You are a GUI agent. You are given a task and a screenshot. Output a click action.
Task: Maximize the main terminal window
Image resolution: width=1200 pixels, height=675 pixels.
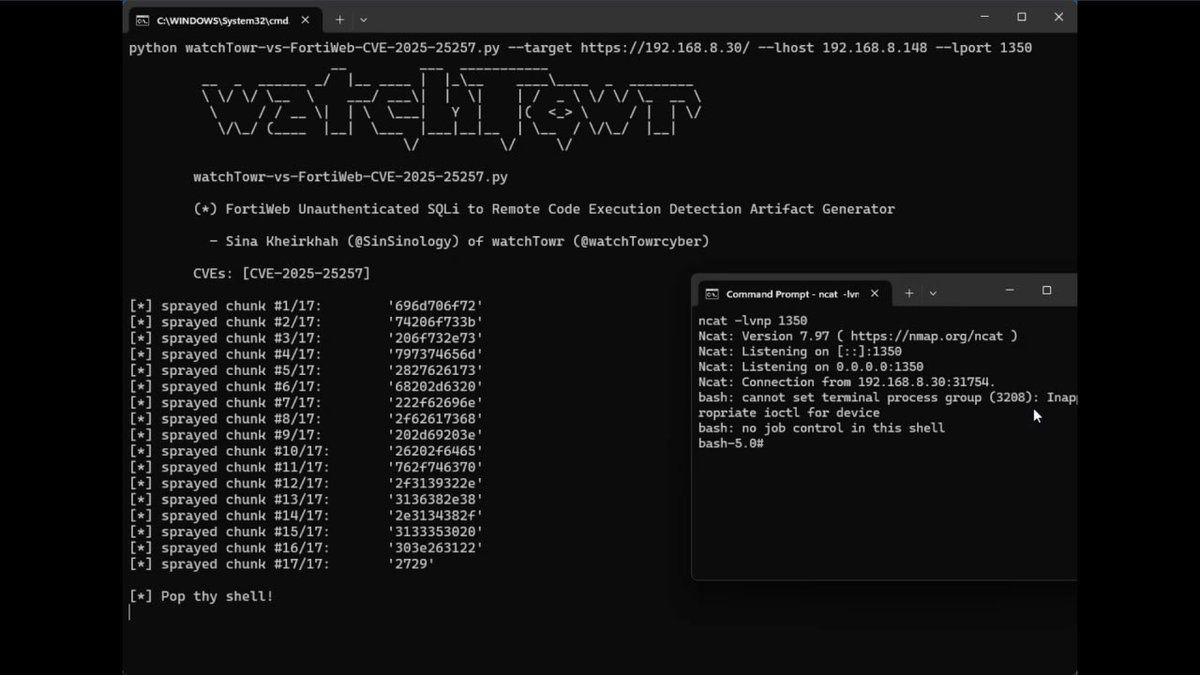(x=1022, y=17)
